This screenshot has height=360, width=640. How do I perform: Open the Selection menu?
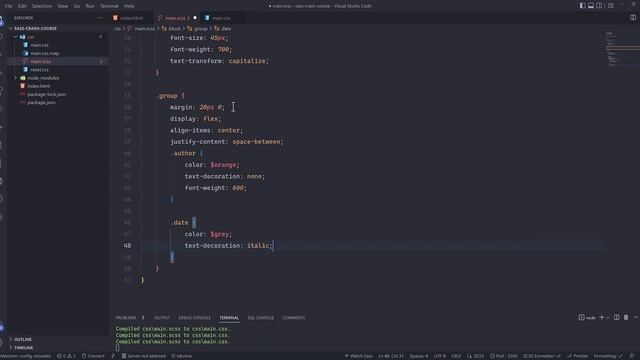pyautogui.click(x=42, y=6)
